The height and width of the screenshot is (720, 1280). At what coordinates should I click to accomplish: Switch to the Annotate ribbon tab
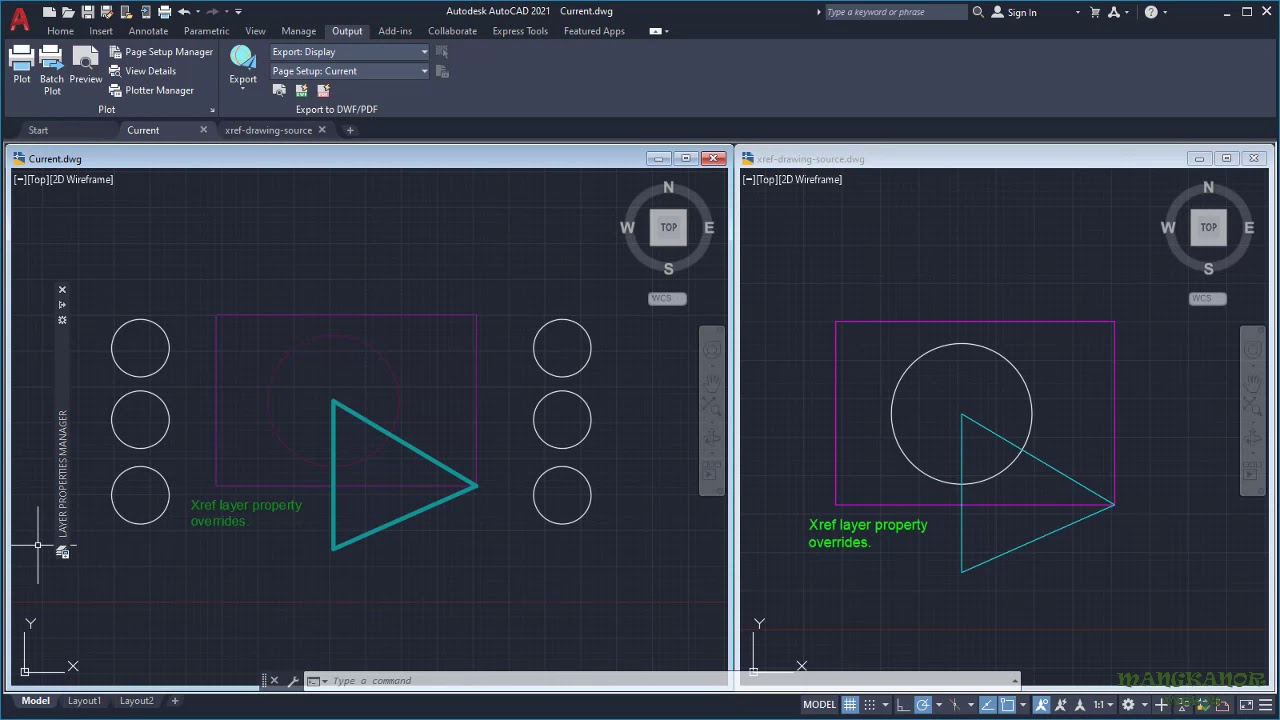click(148, 31)
